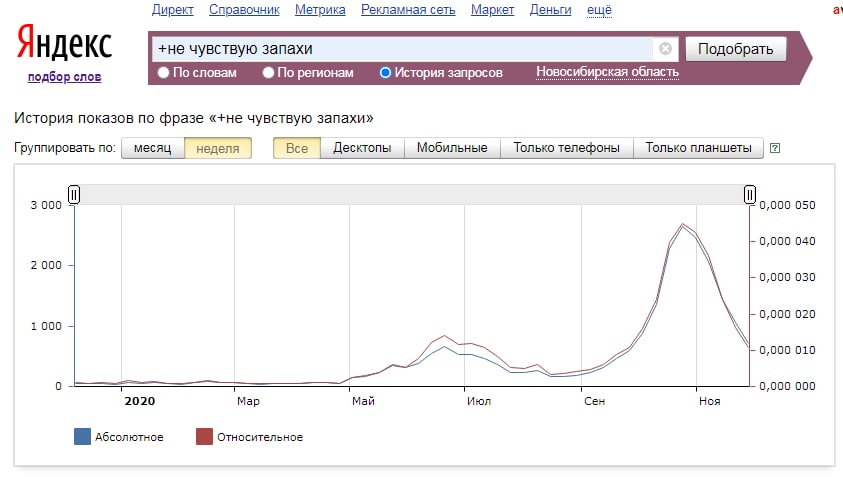Image resolution: width=843 pixels, height=477 pixels.
Task: Open the 'Деньги' link
Action: 551,10
